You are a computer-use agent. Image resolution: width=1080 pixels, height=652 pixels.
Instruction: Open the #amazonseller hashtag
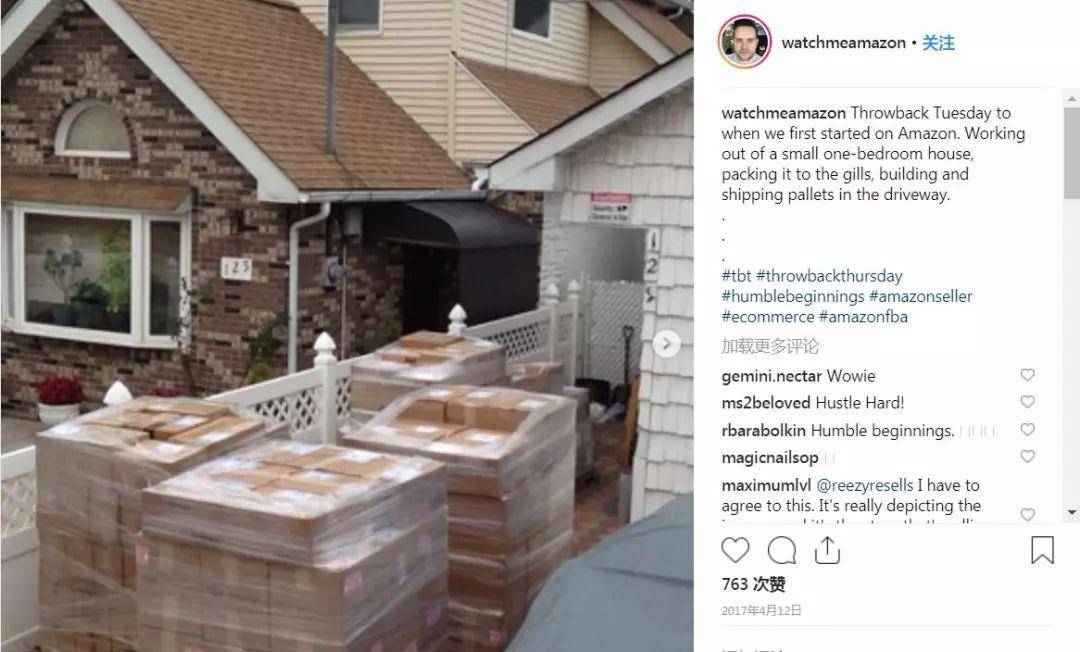[x=920, y=297]
